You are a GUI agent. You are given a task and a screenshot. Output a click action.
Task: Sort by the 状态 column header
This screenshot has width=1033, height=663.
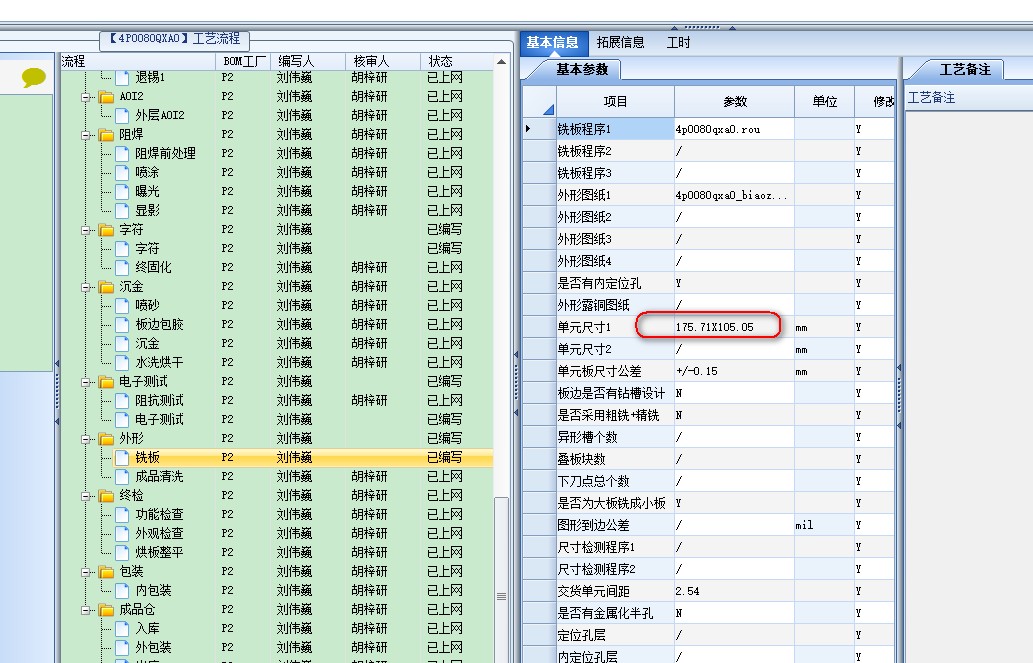pyautogui.click(x=457, y=61)
